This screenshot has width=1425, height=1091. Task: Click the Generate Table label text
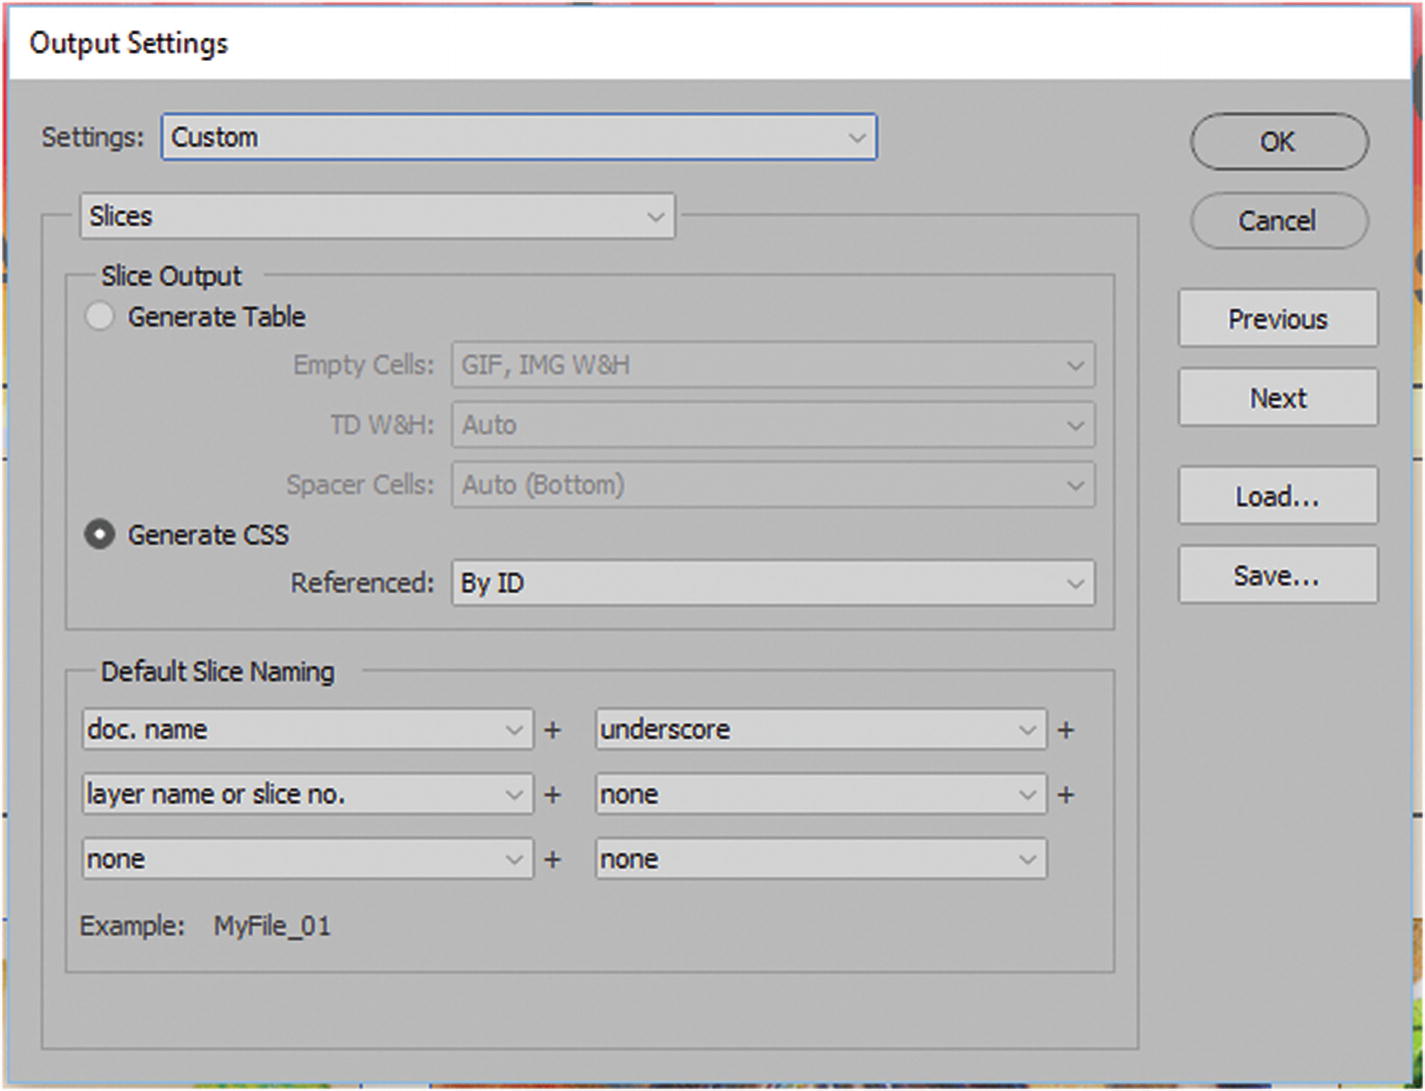tap(217, 317)
